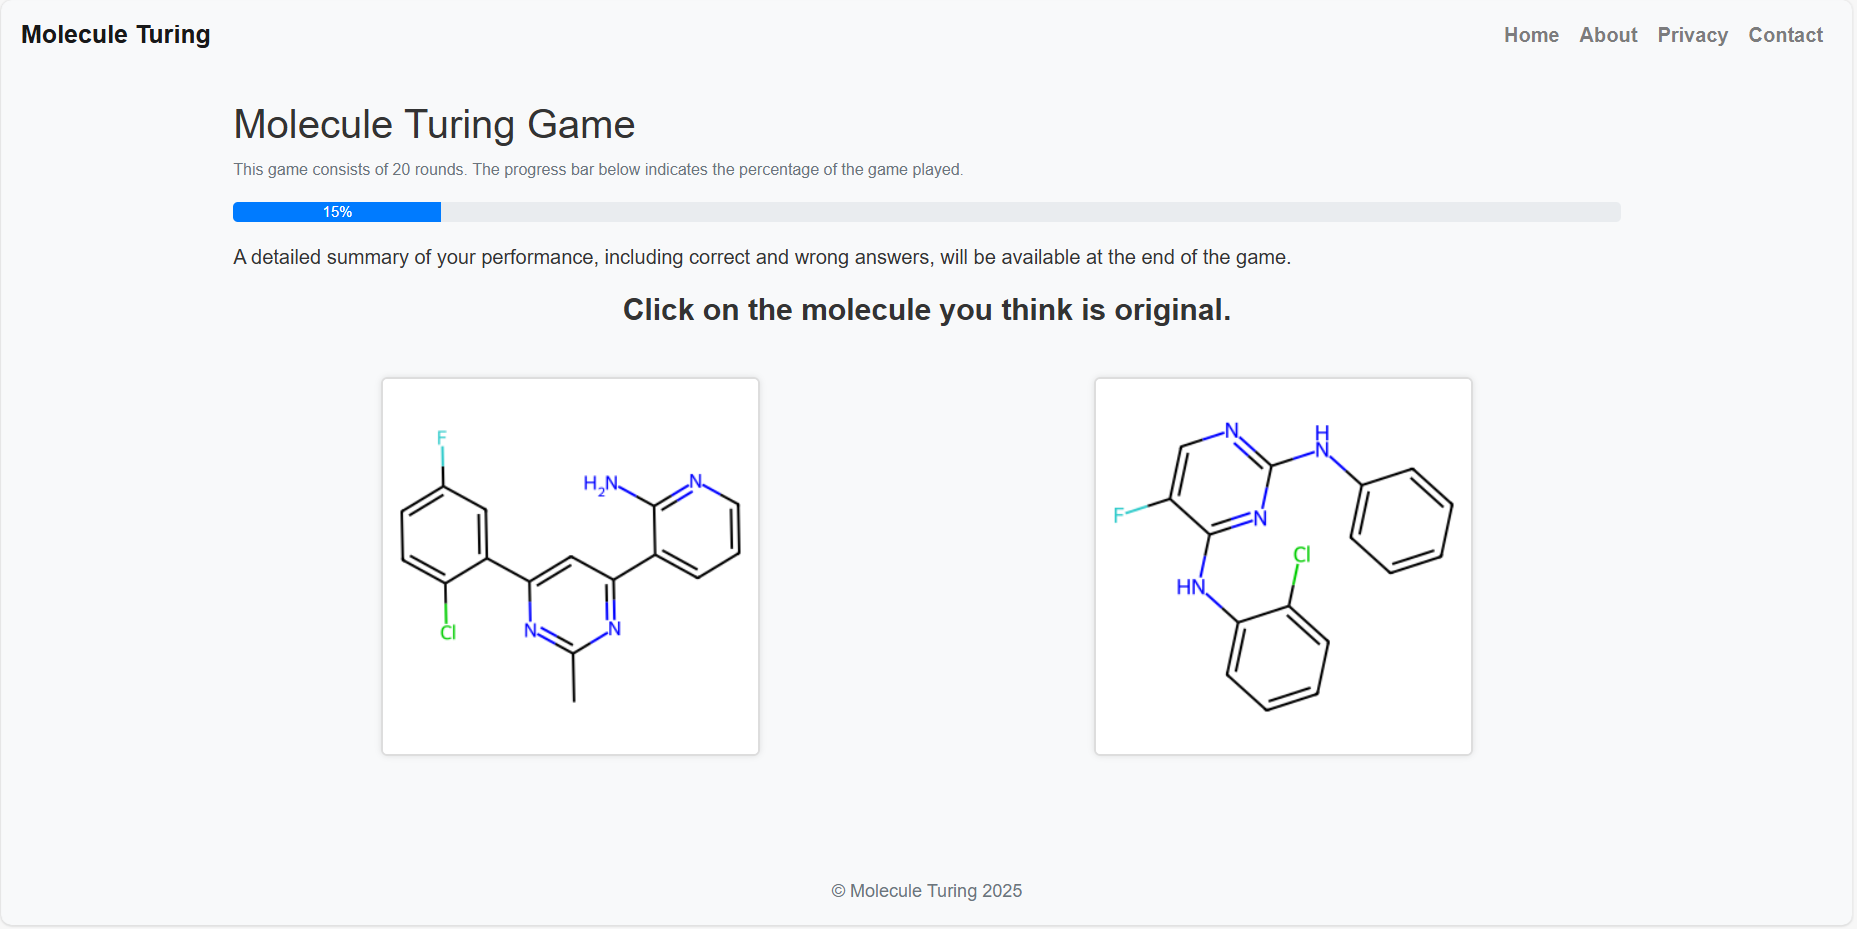Click the Molecule Turing brand logo
This screenshot has width=1857, height=929.
point(115,35)
